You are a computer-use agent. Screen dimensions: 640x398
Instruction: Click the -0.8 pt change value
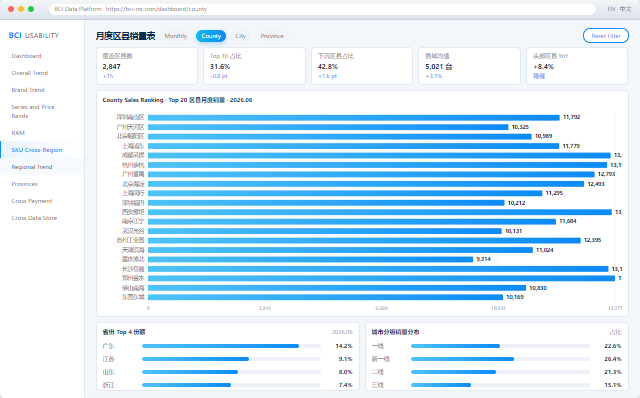tap(219, 76)
